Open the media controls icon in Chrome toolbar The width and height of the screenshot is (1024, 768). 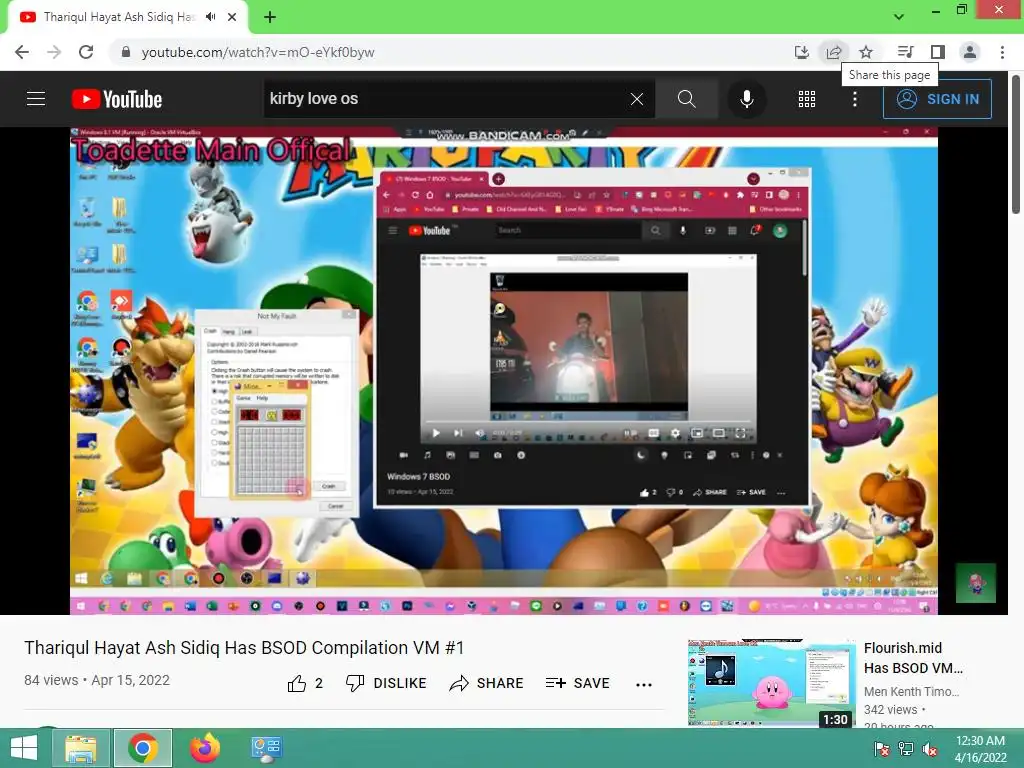click(x=905, y=52)
